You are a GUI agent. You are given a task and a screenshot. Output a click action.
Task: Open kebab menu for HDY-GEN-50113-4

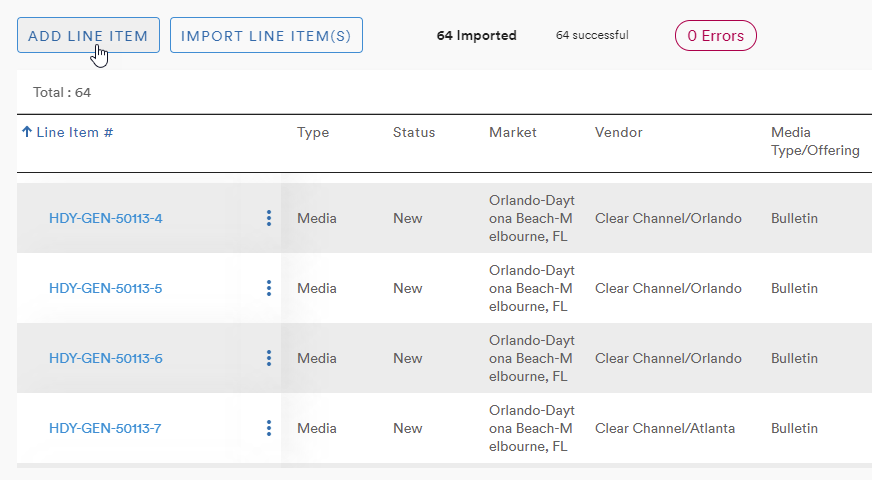pyautogui.click(x=269, y=218)
